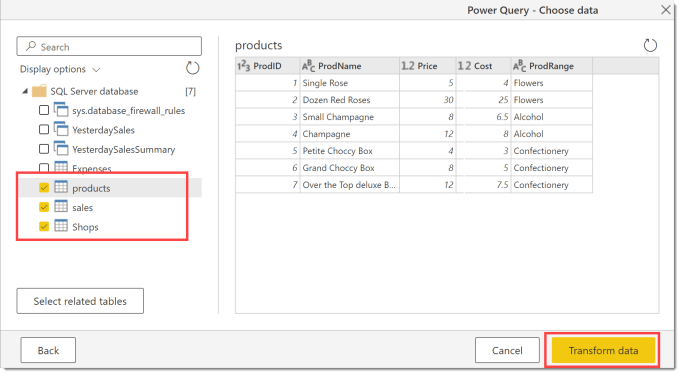The image size is (680, 374).
Task: Click the ProdRange column header
Action: point(552,66)
